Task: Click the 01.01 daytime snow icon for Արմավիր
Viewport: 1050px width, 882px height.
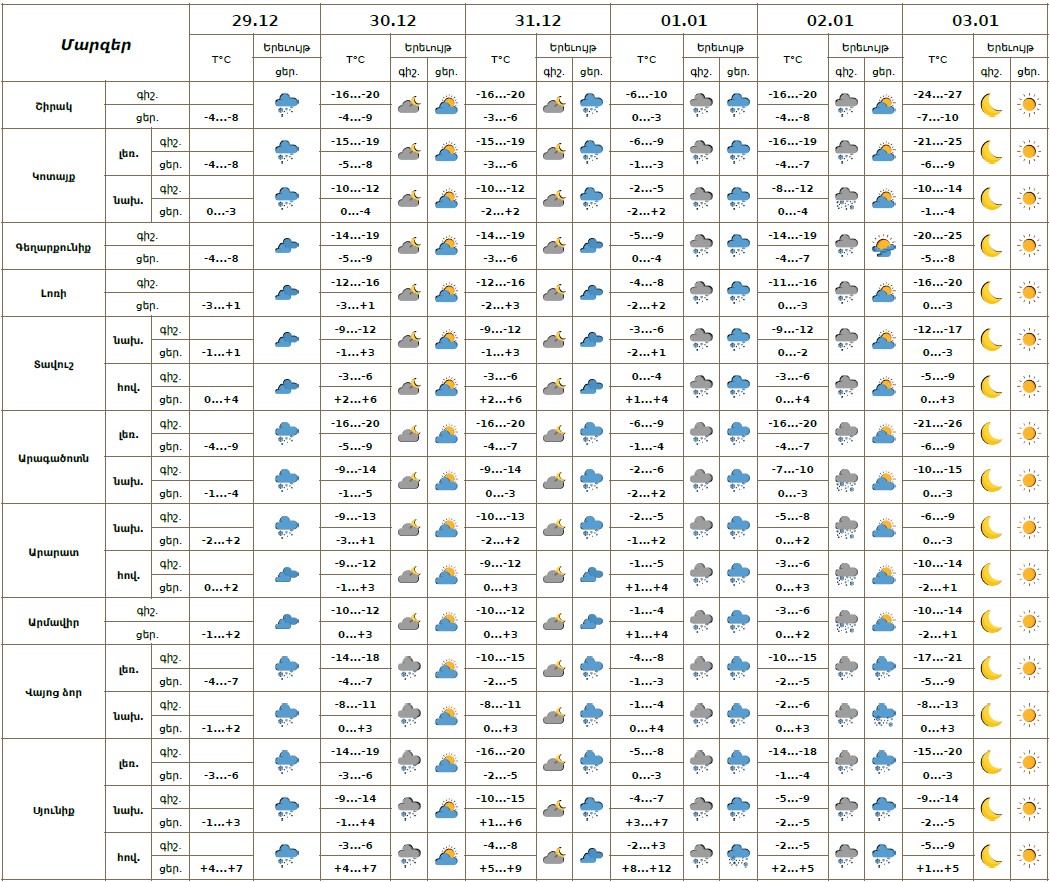Action: 738,622
